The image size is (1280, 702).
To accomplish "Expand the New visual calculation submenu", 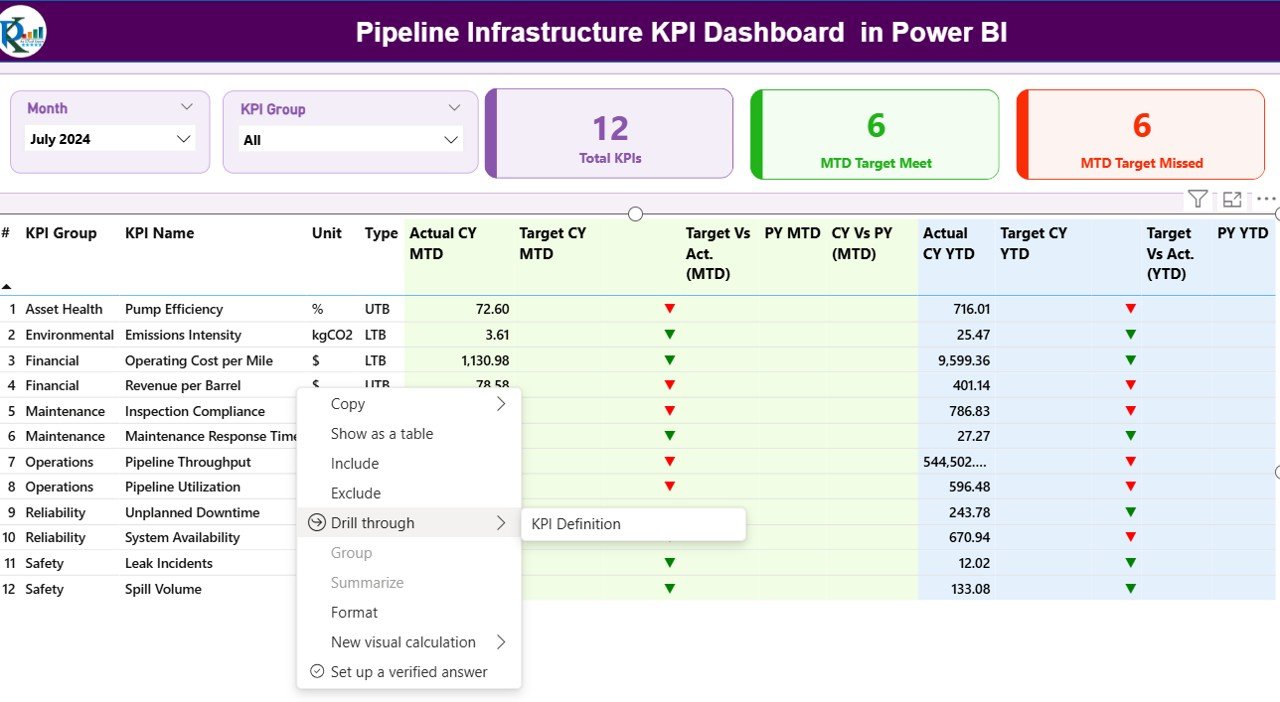I will [501, 642].
